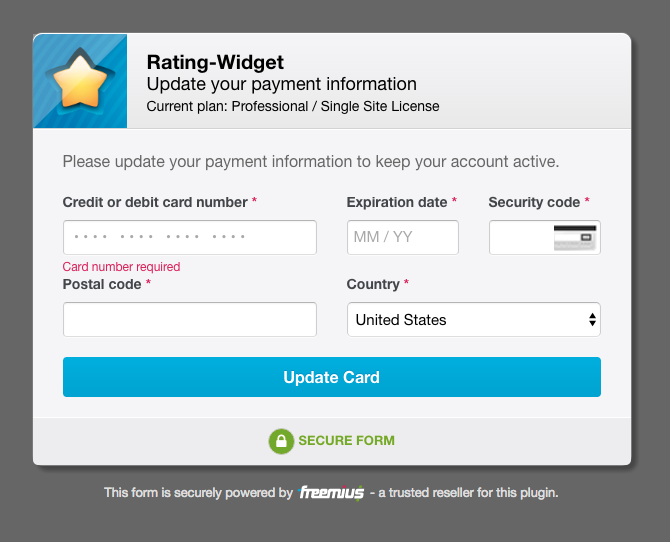
Task: Click the Expiration date MM / YY field
Action: point(402,238)
